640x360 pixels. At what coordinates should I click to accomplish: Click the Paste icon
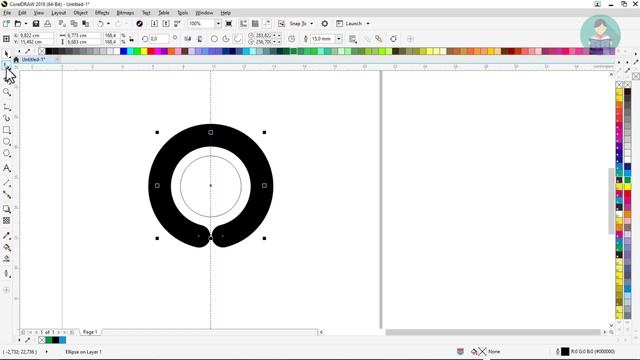(86, 24)
